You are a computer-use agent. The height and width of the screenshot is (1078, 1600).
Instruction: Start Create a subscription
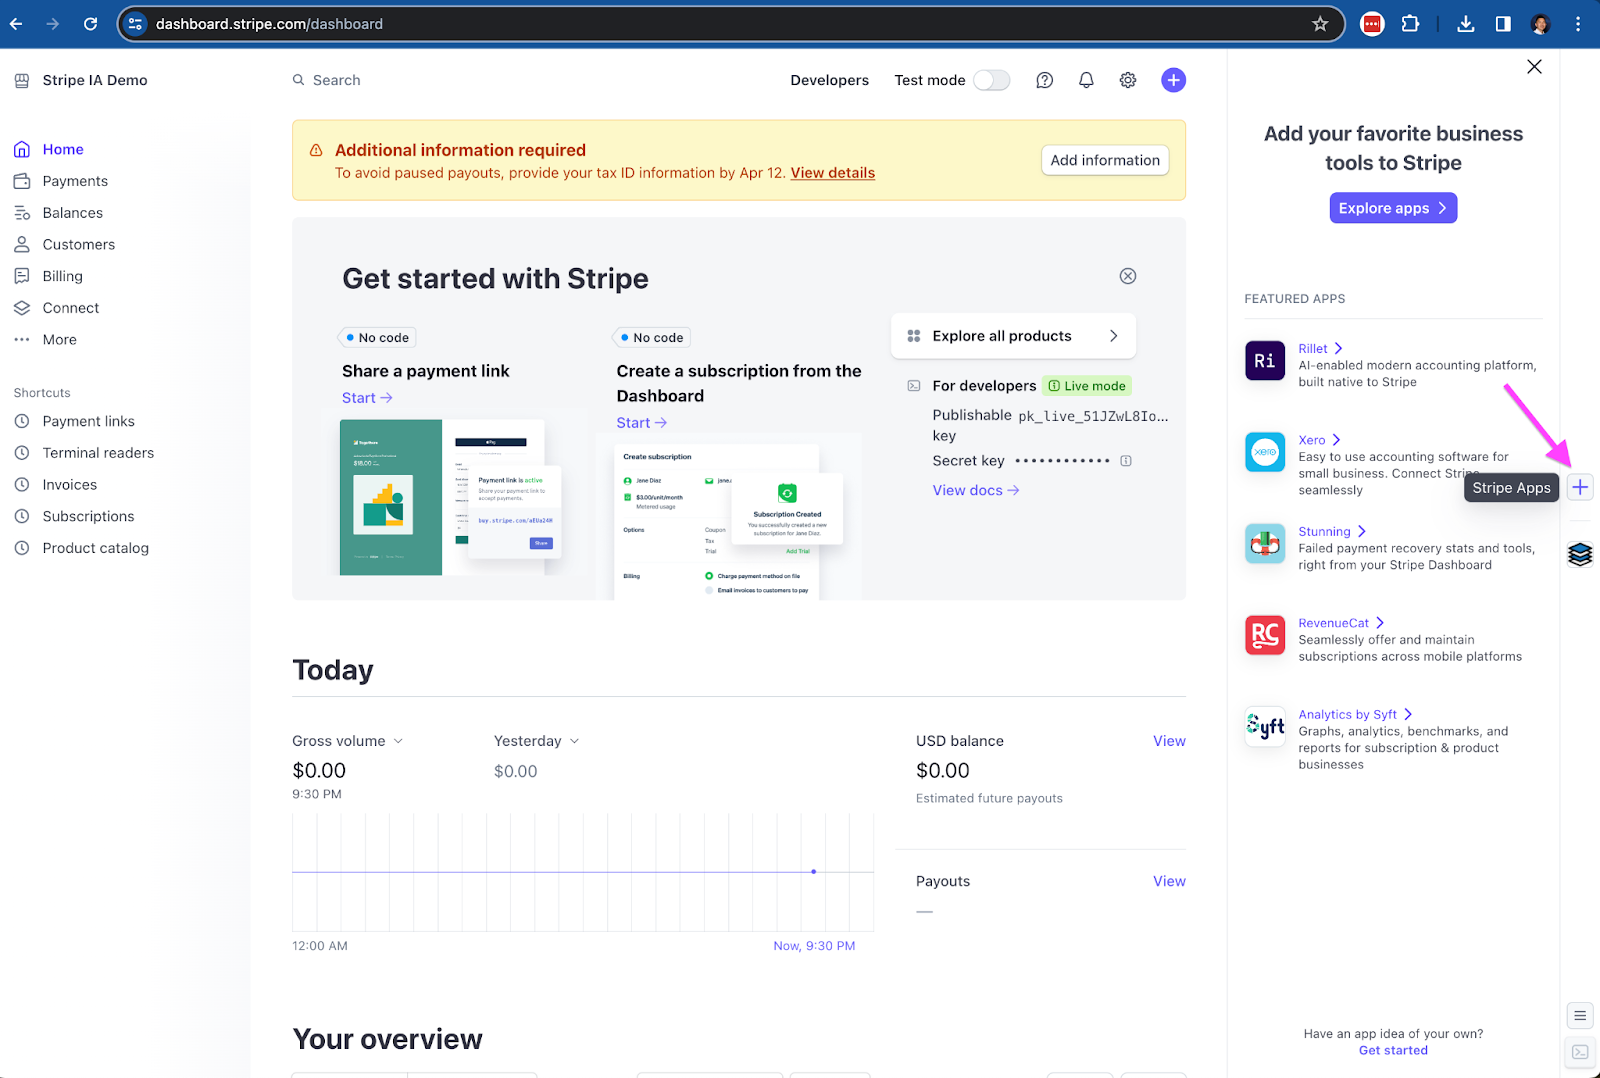tap(641, 423)
